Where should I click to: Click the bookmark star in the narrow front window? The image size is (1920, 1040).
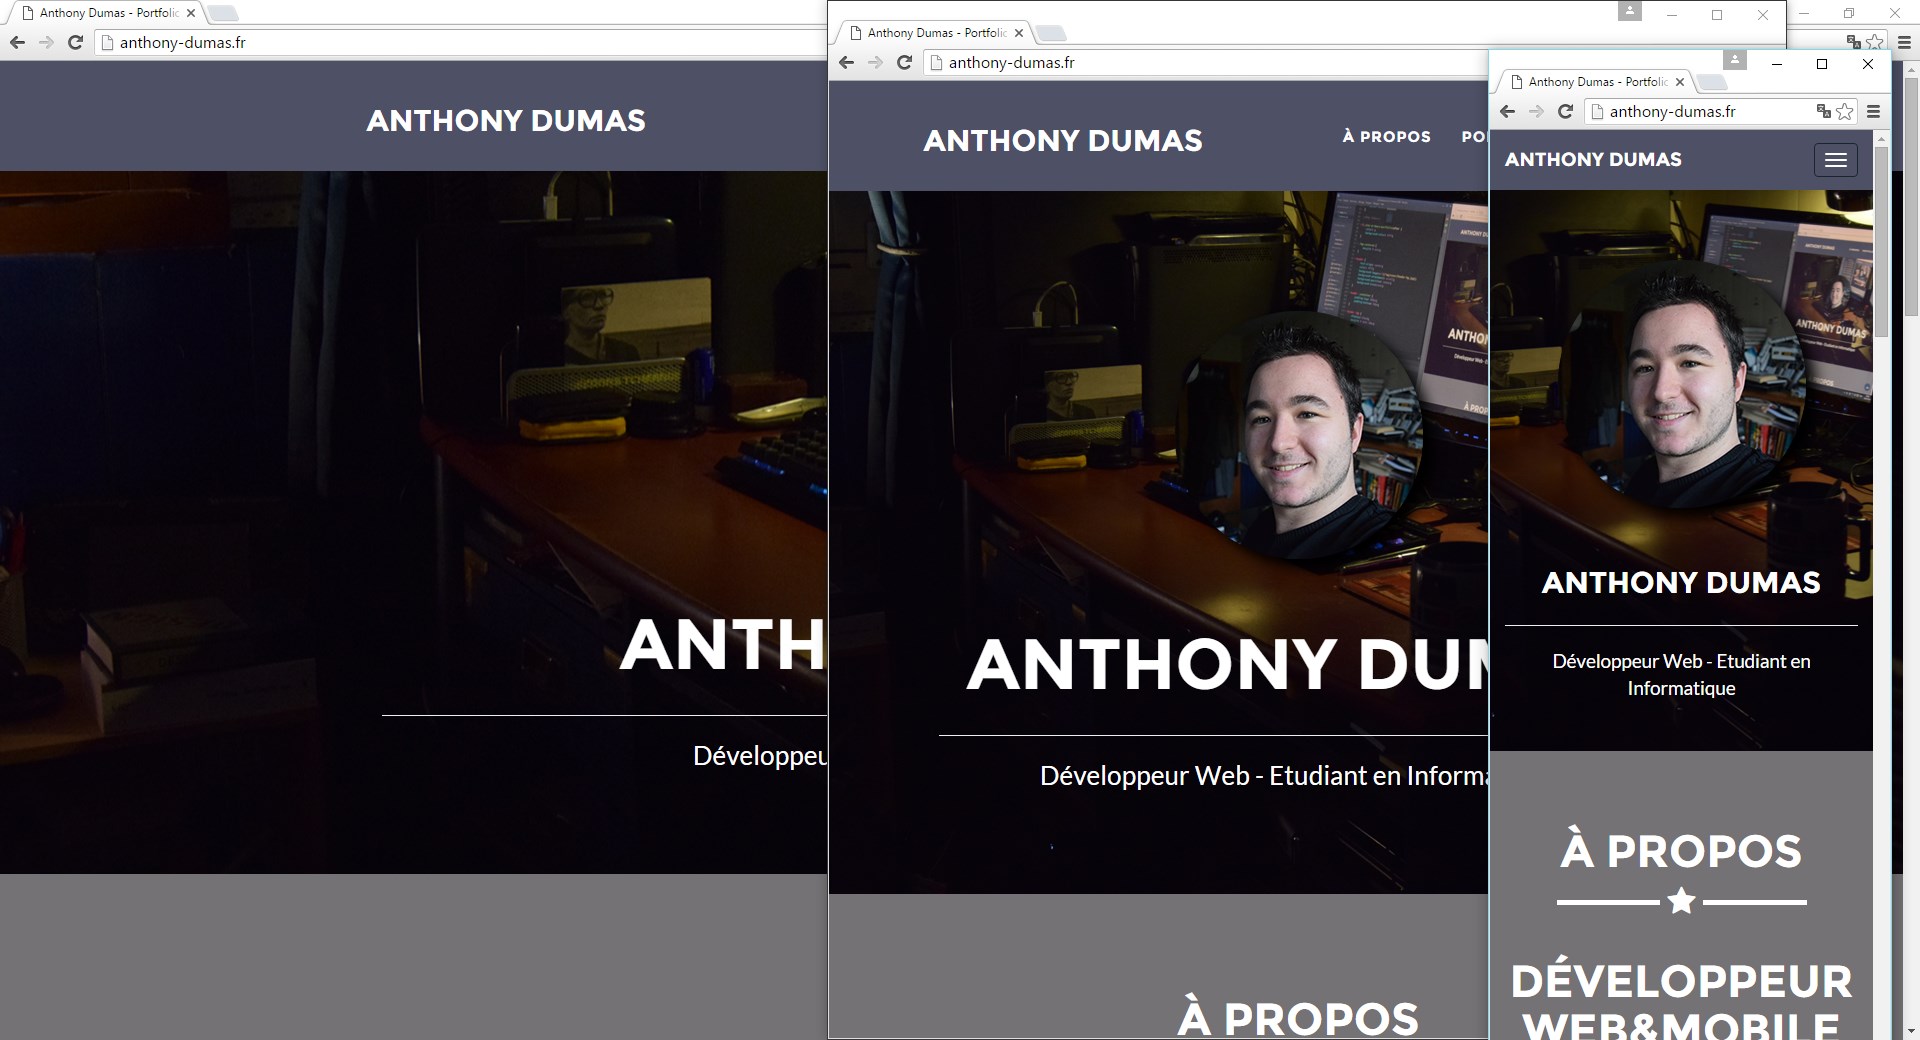coord(1845,112)
